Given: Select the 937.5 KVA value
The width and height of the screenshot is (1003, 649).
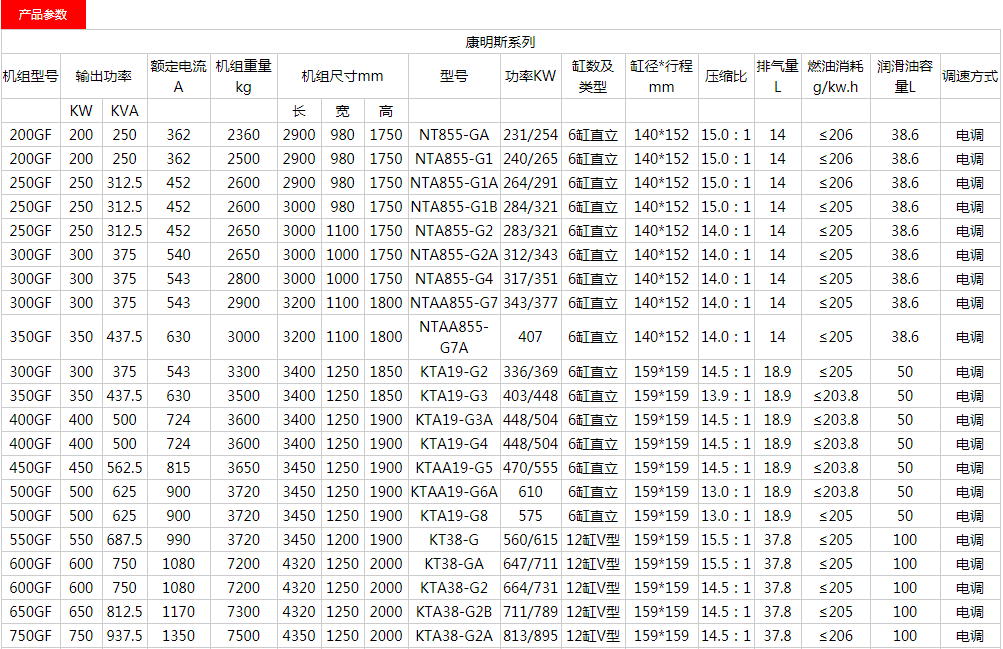Looking at the screenshot, I should coord(125,636).
